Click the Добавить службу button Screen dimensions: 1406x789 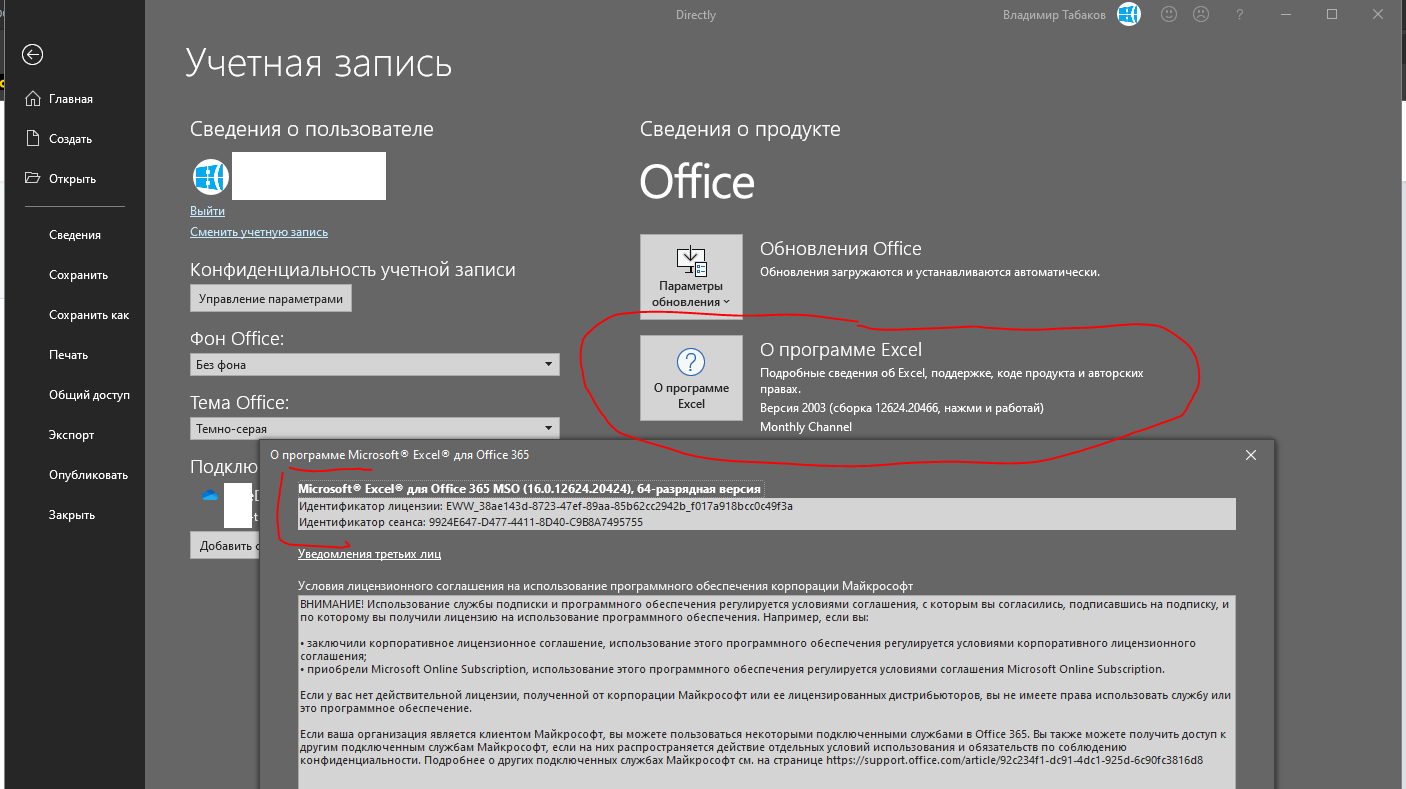224,545
